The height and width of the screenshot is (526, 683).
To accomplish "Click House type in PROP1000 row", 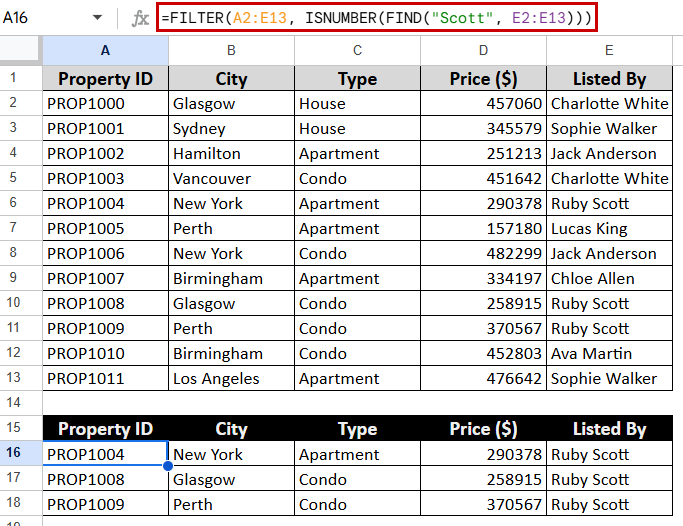I will (x=357, y=103).
